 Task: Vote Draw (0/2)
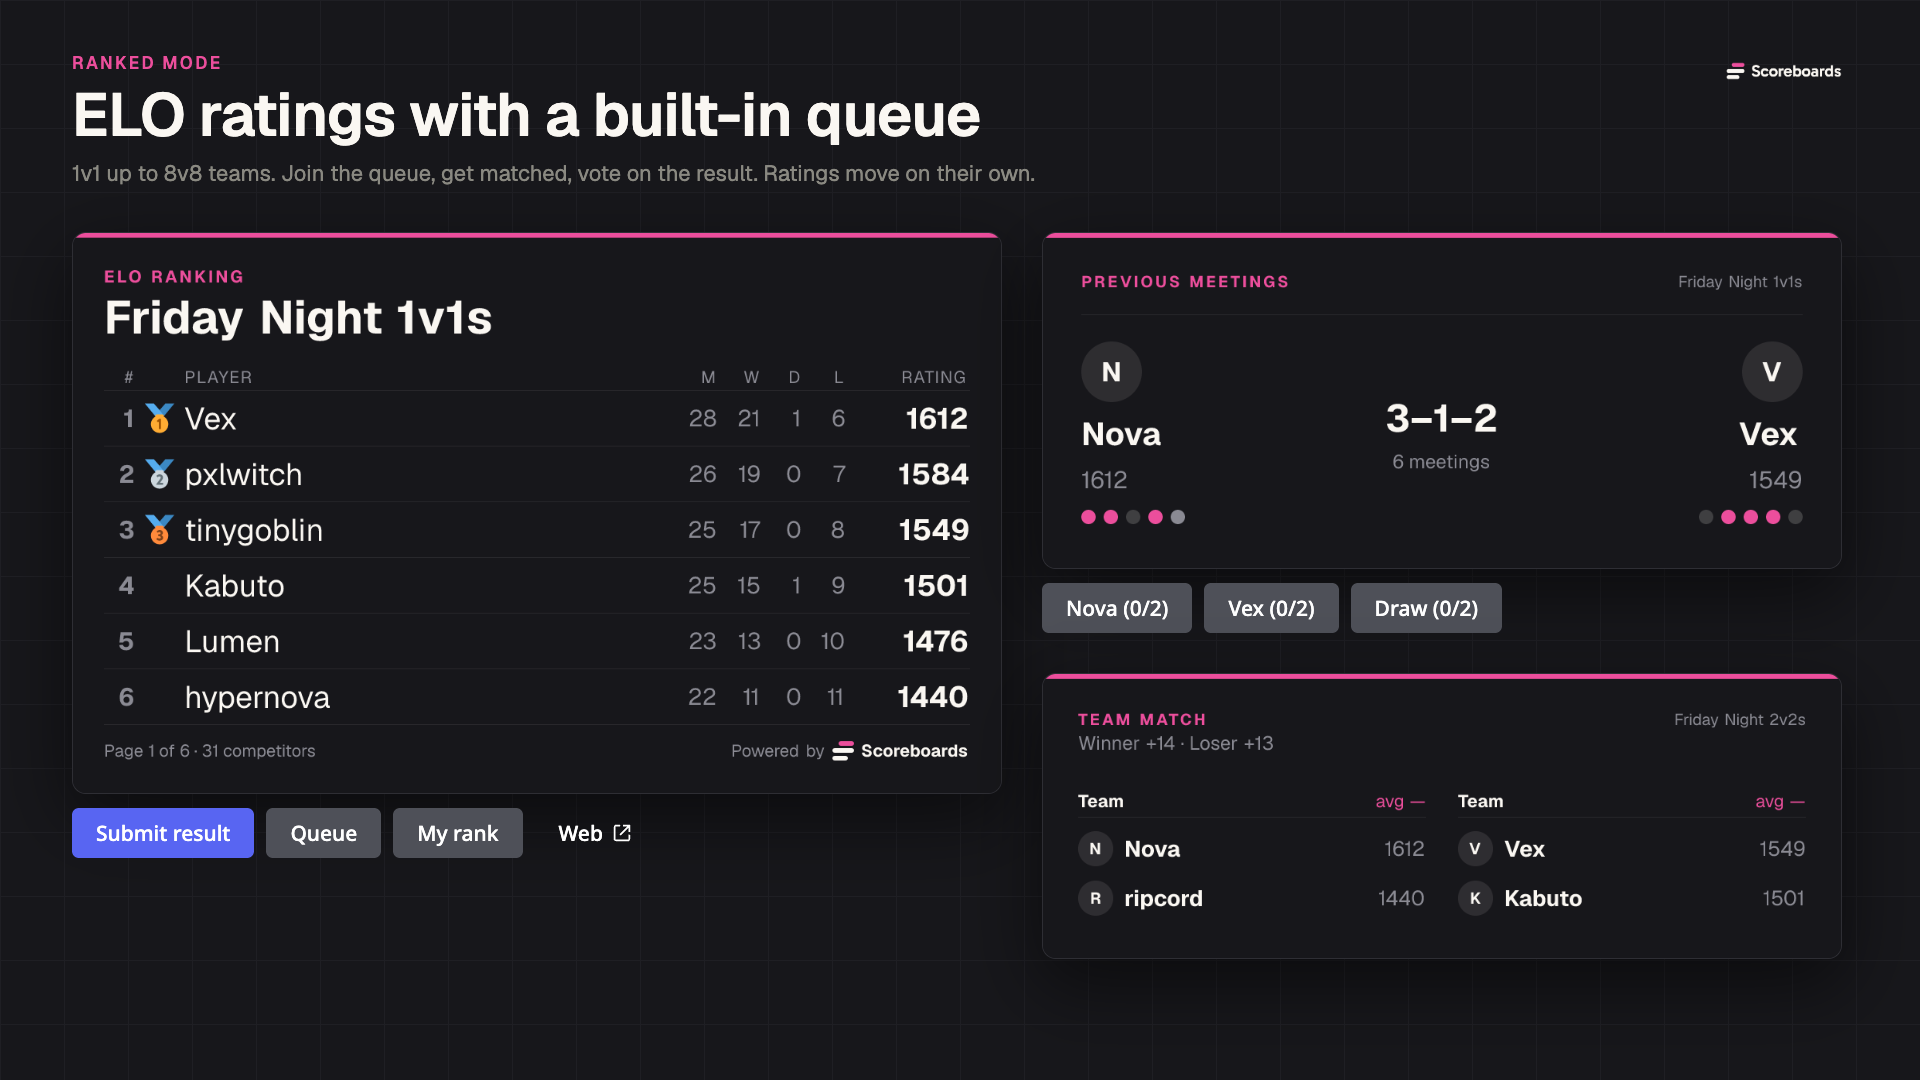point(1426,608)
